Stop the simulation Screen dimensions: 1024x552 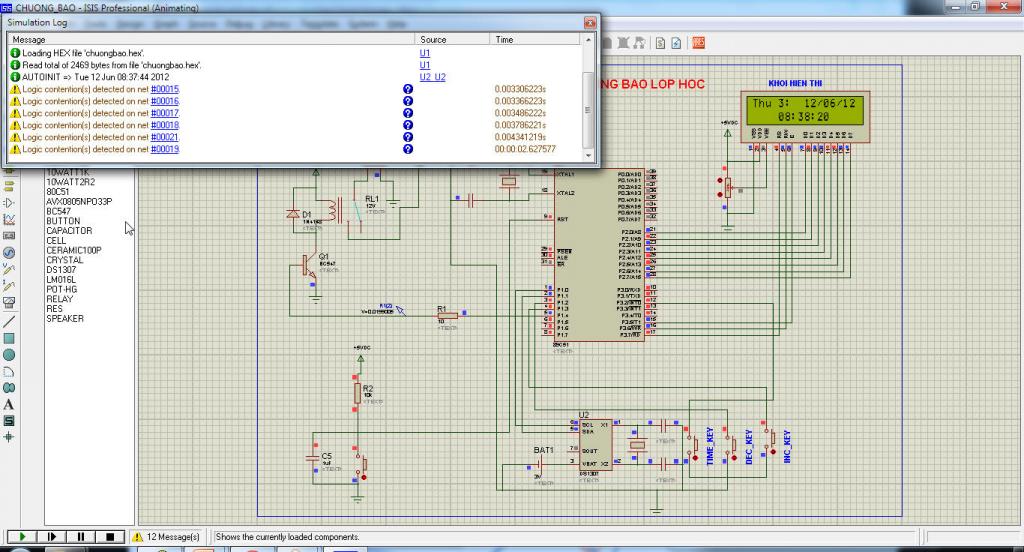click(x=110, y=537)
